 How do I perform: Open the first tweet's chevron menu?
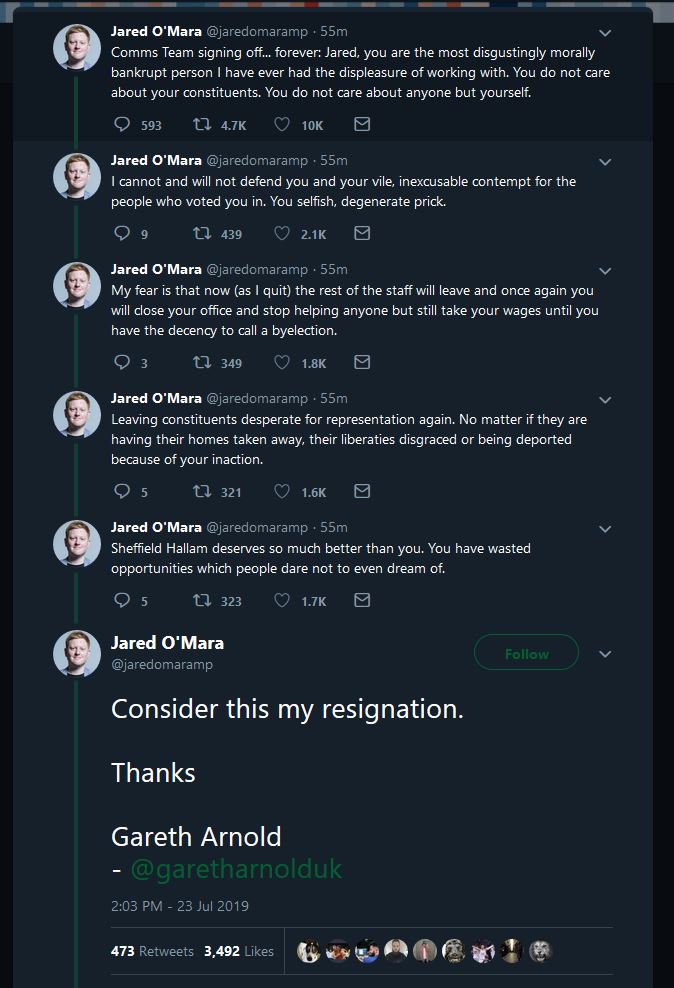pyautogui.click(x=605, y=33)
